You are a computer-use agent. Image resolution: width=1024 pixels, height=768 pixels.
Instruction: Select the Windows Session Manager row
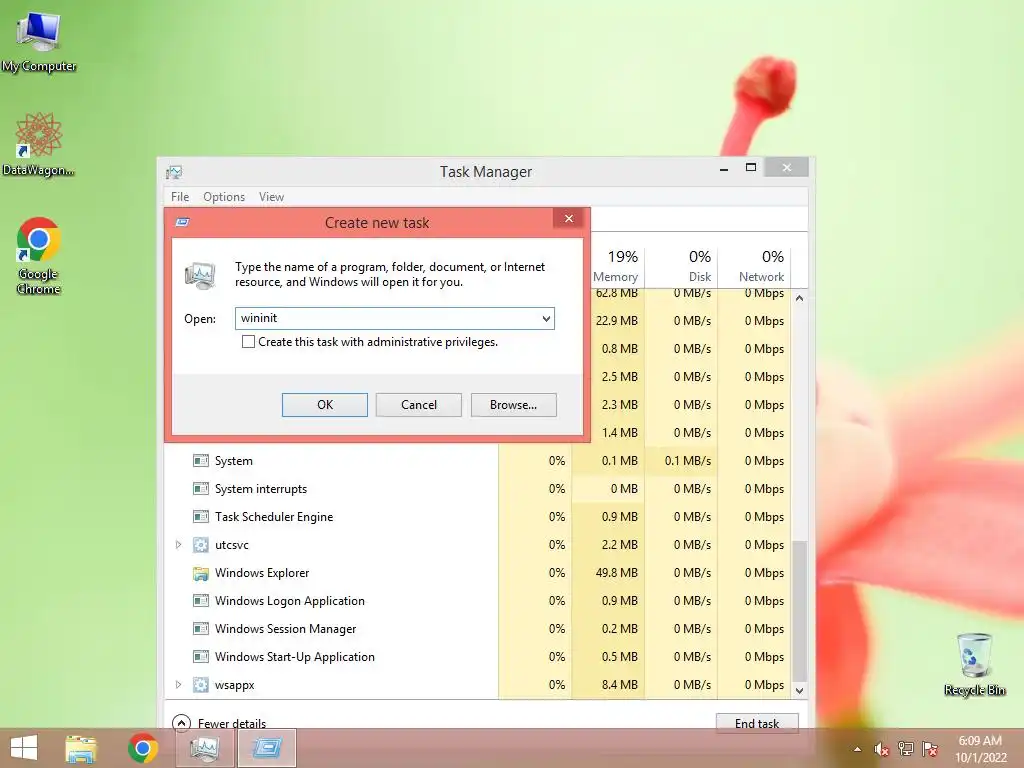click(477, 629)
